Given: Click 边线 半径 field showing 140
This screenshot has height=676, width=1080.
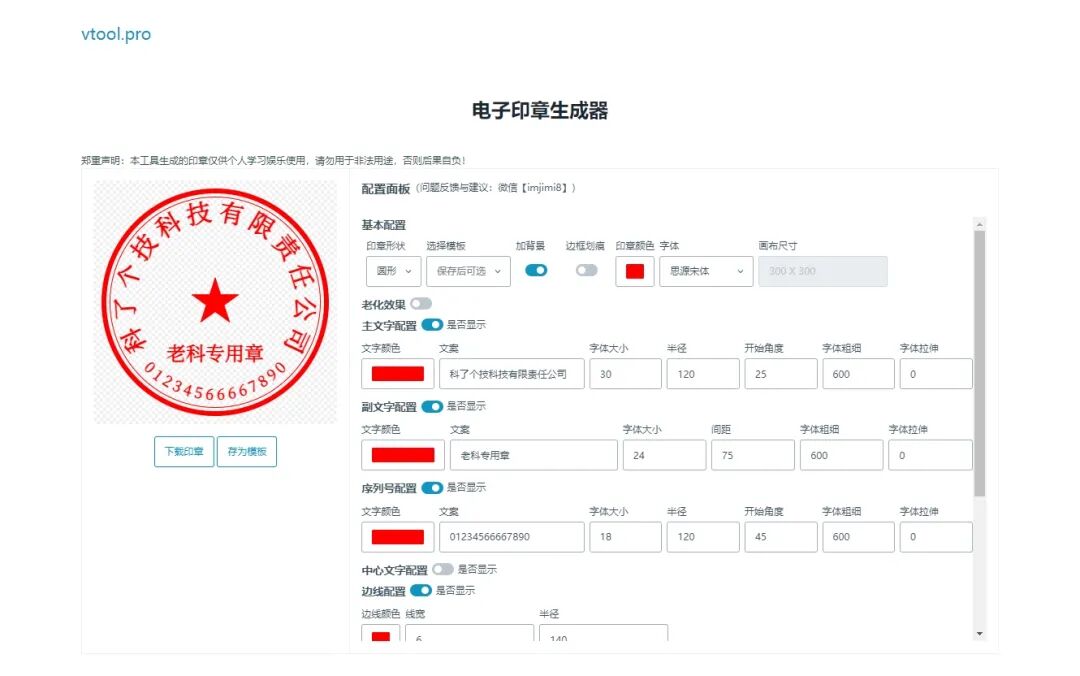Looking at the screenshot, I should click(x=603, y=633).
